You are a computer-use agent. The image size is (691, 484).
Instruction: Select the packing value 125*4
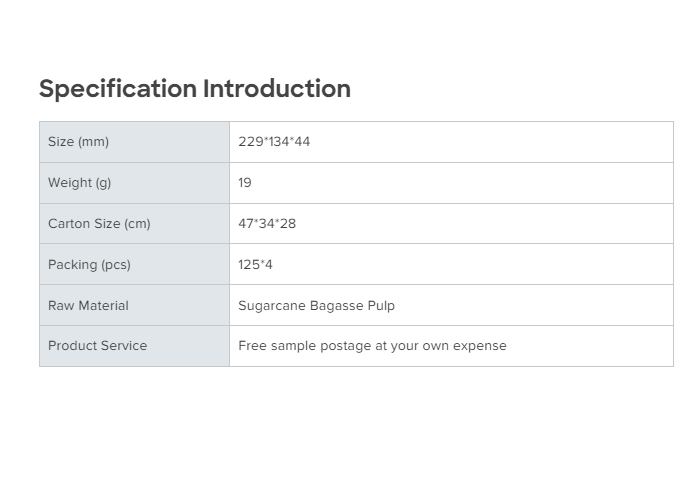[x=255, y=265]
